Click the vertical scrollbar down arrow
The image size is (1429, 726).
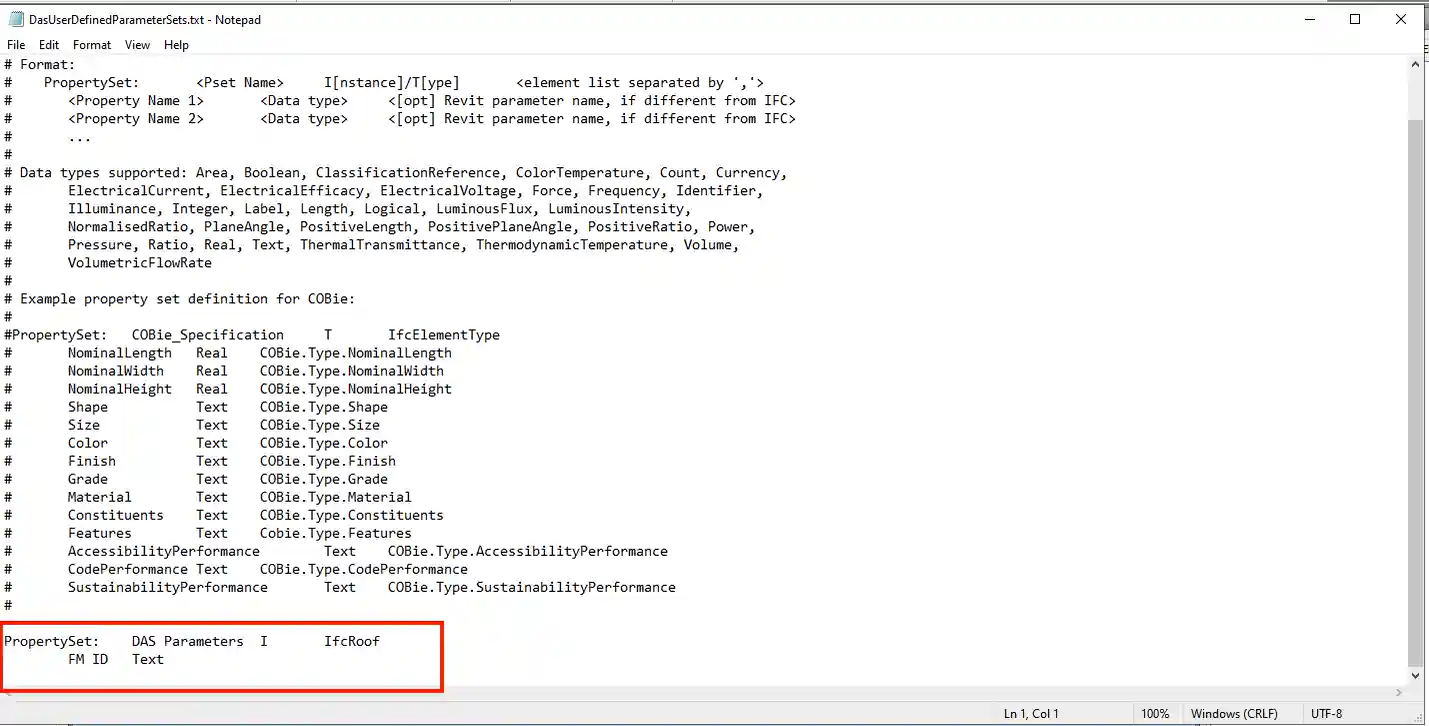coord(1416,675)
